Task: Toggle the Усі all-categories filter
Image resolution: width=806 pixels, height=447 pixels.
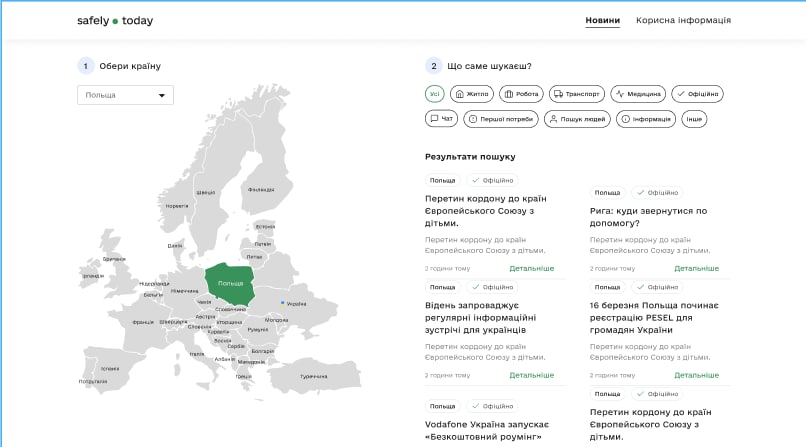Action: point(434,94)
